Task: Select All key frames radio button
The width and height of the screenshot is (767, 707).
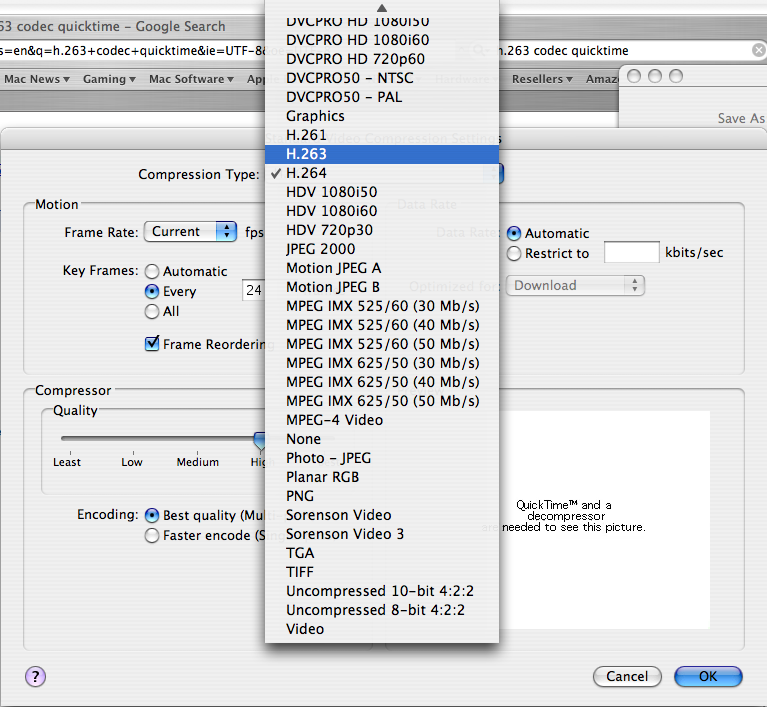Action: 152,311
